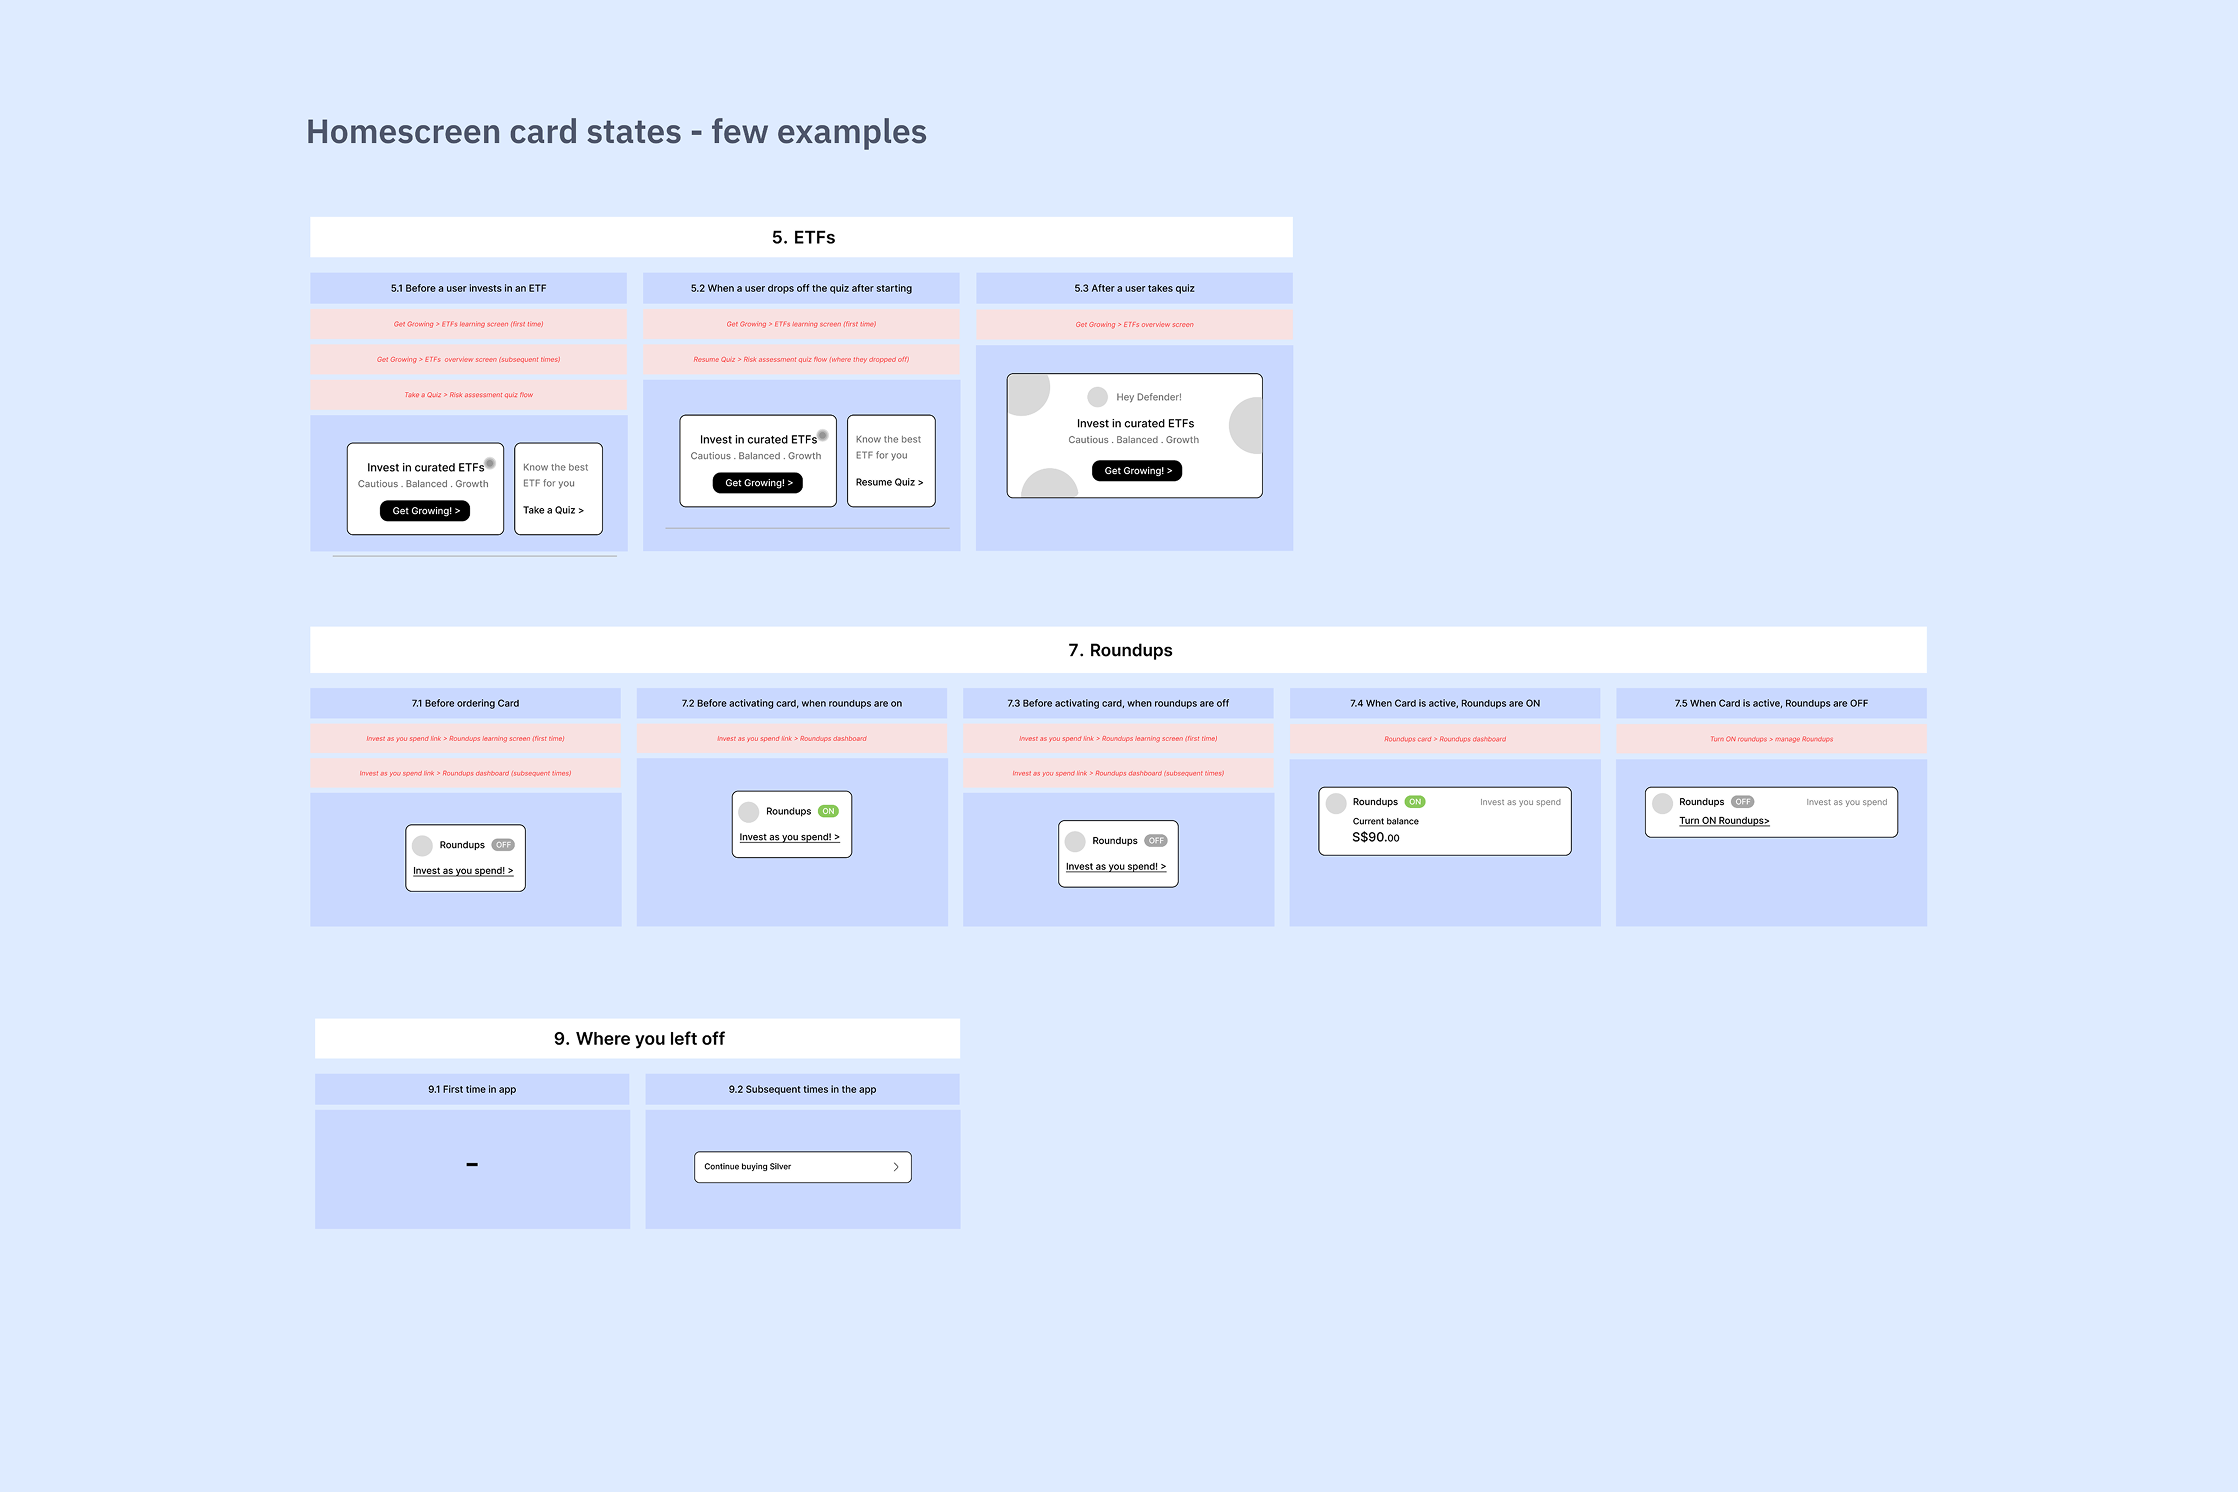Screen dimensions: 2238x1492
Task: Toggle the green ON badge in 7.2 card
Action: click(x=828, y=811)
